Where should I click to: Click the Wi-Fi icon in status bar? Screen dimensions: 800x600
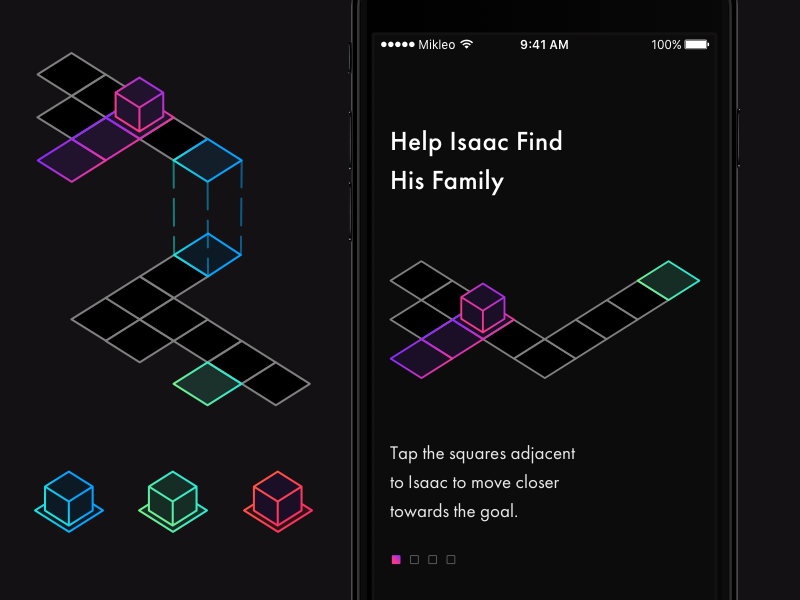click(466, 45)
